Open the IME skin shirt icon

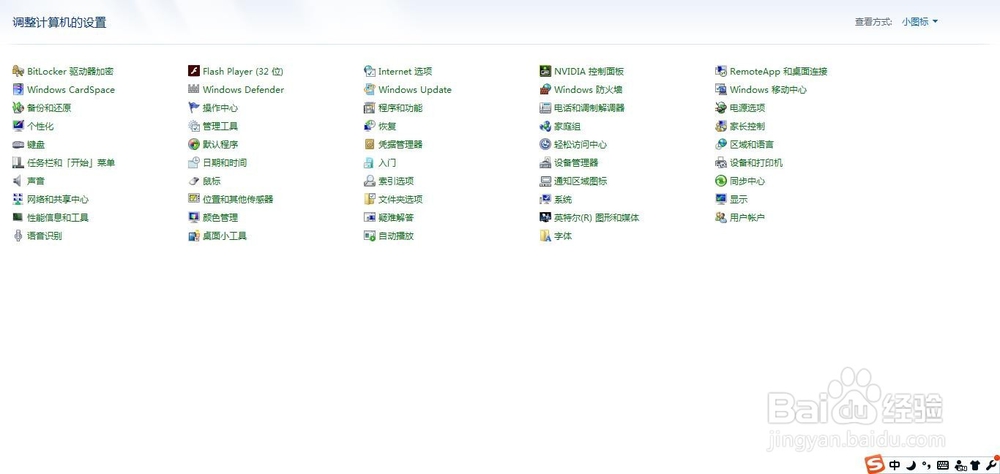pyautogui.click(x=975, y=465)
